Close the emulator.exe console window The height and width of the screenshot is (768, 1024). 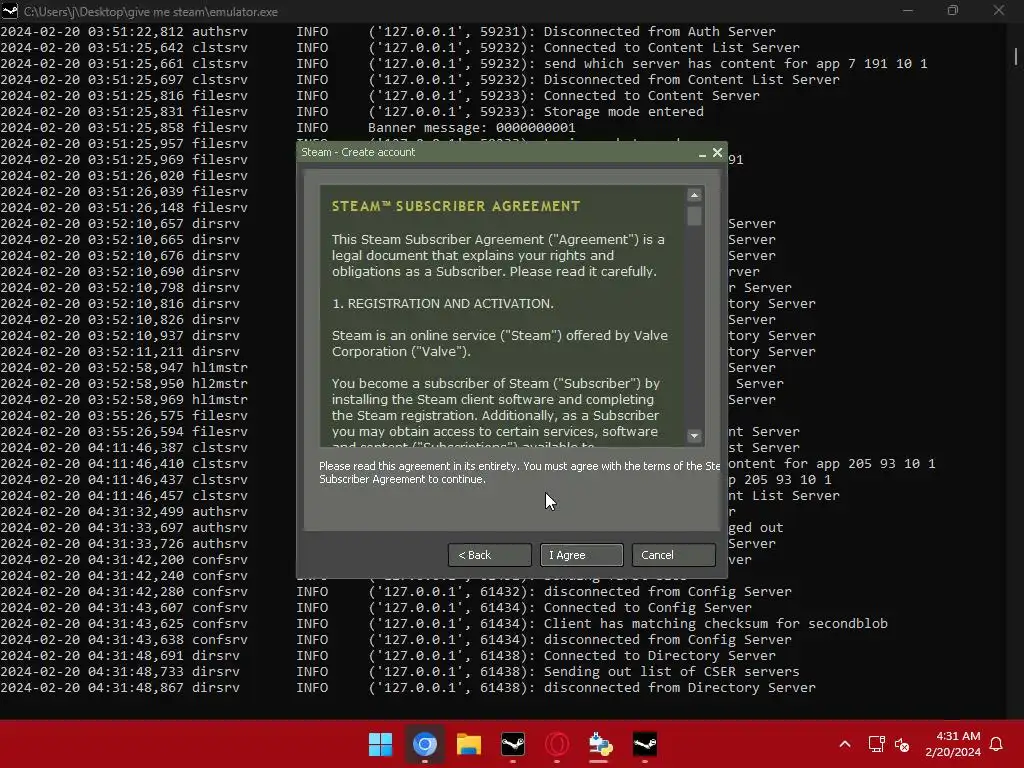[x=999, y=10]
